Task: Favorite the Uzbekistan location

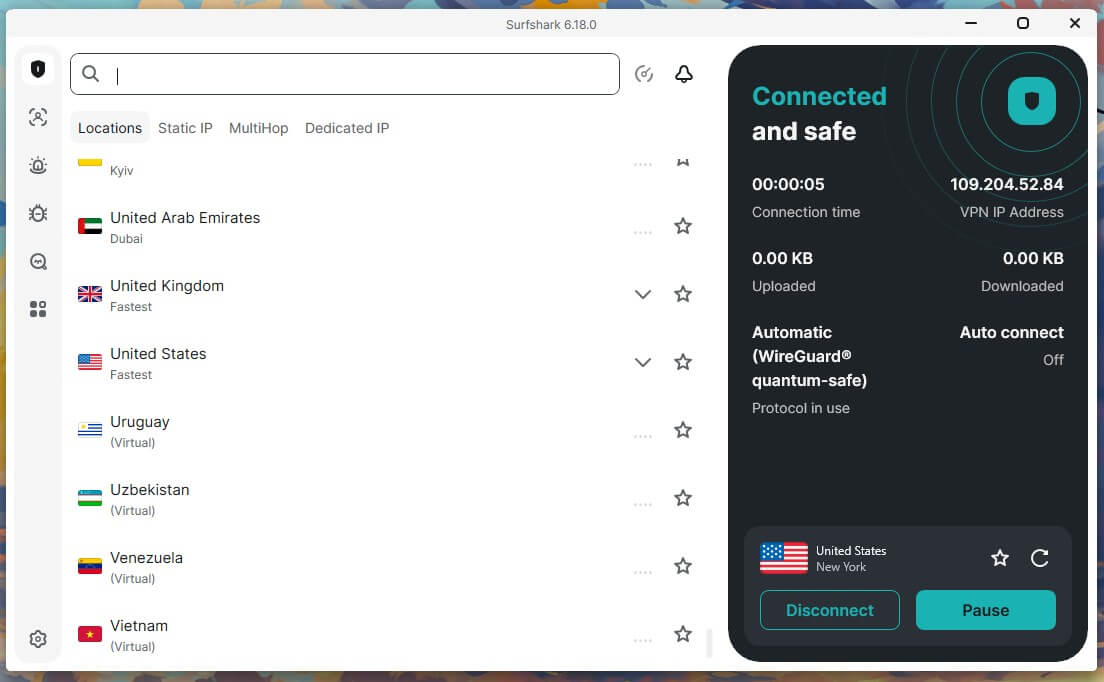Action: (x=683, y=498)
